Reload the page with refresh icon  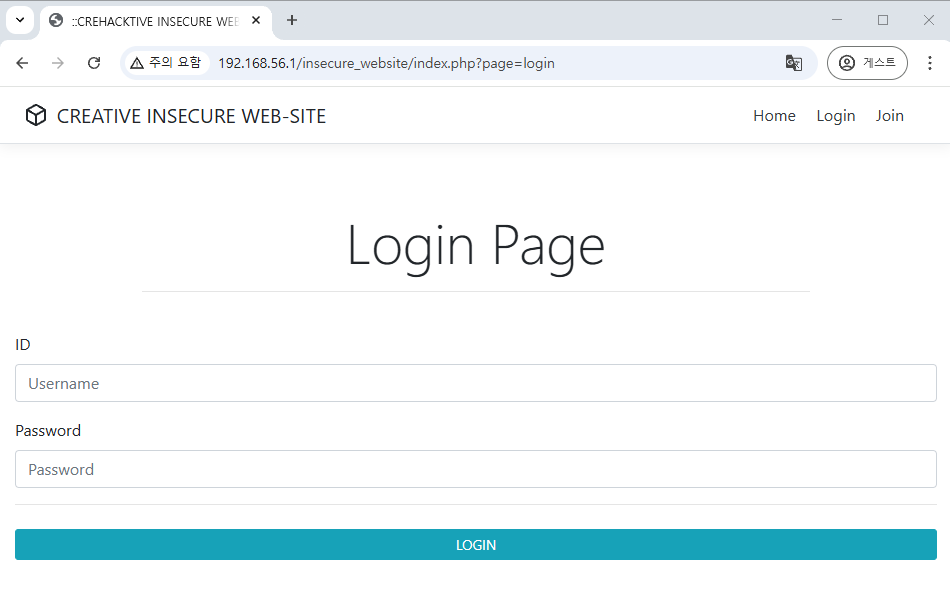(94, 63)
